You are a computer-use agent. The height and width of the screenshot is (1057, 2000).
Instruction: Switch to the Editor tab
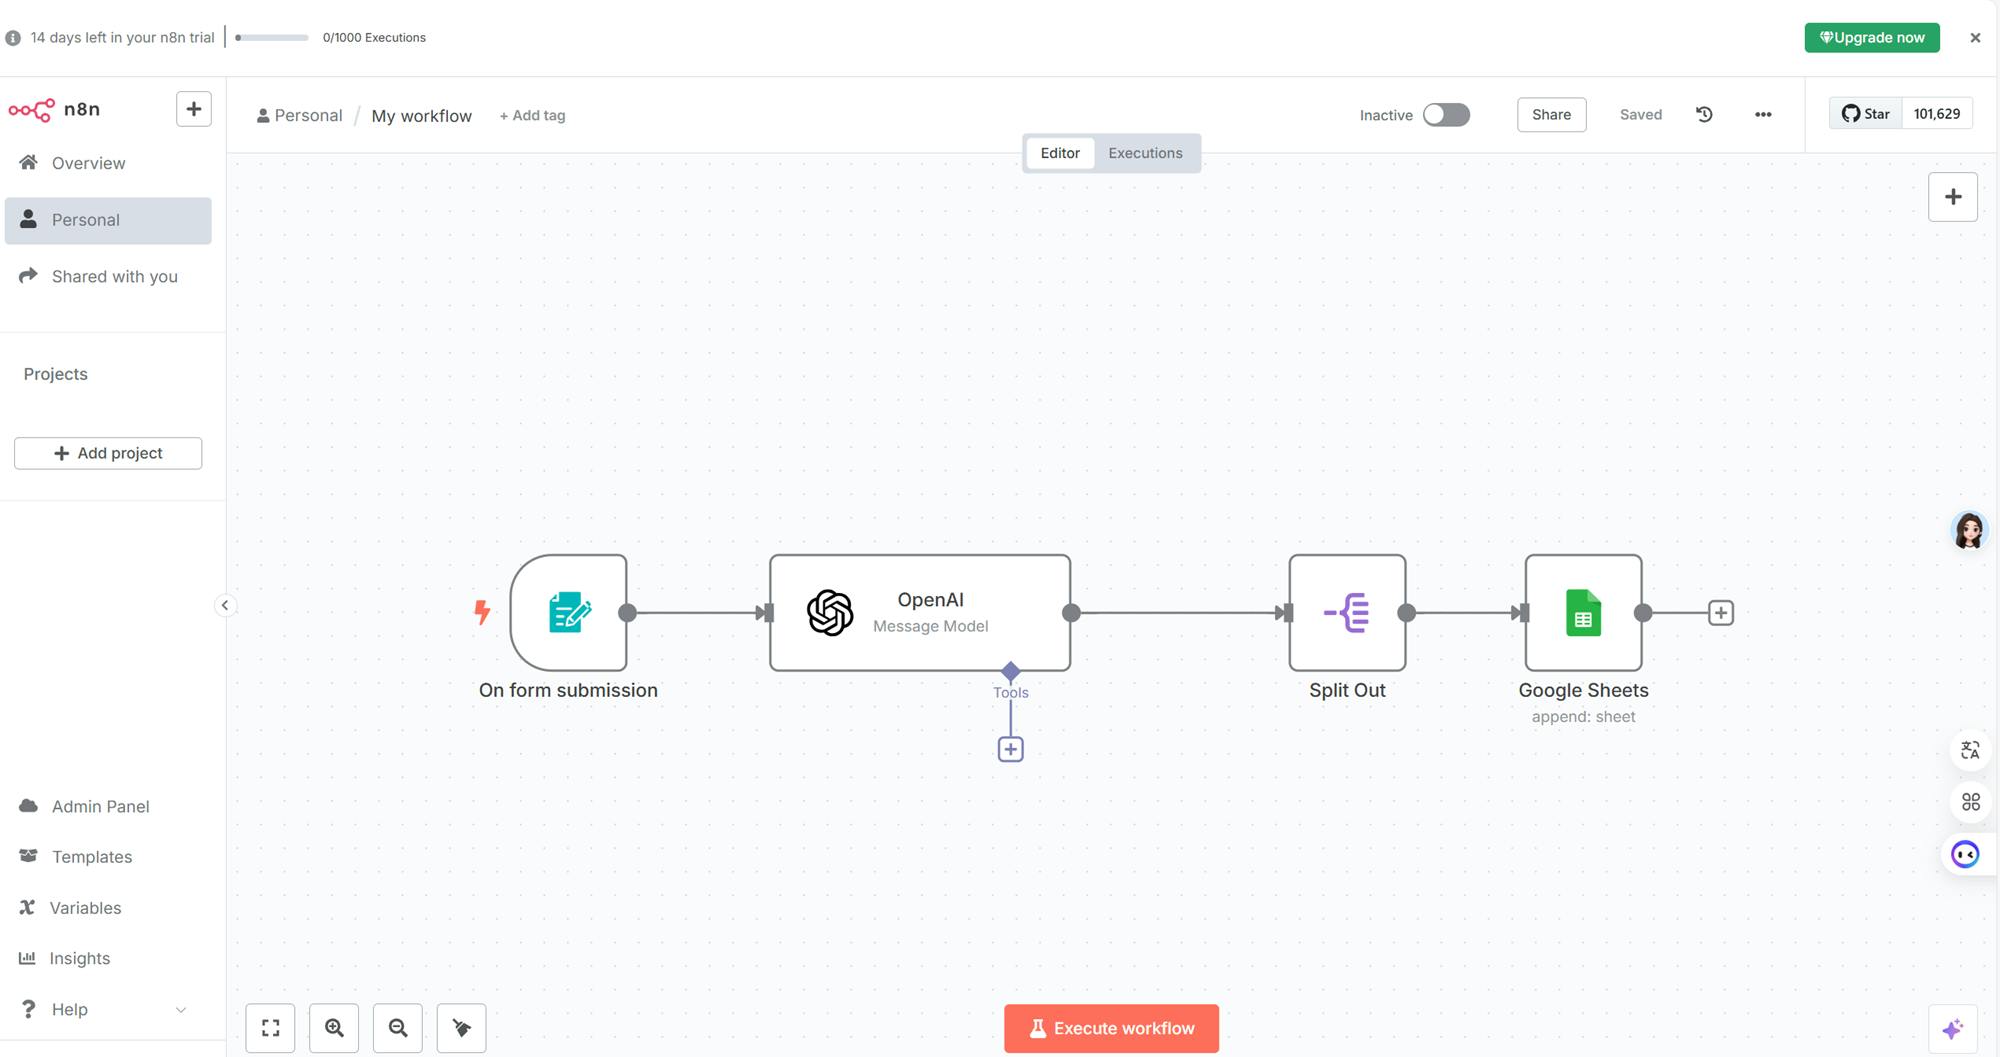tap(1060, 153)
